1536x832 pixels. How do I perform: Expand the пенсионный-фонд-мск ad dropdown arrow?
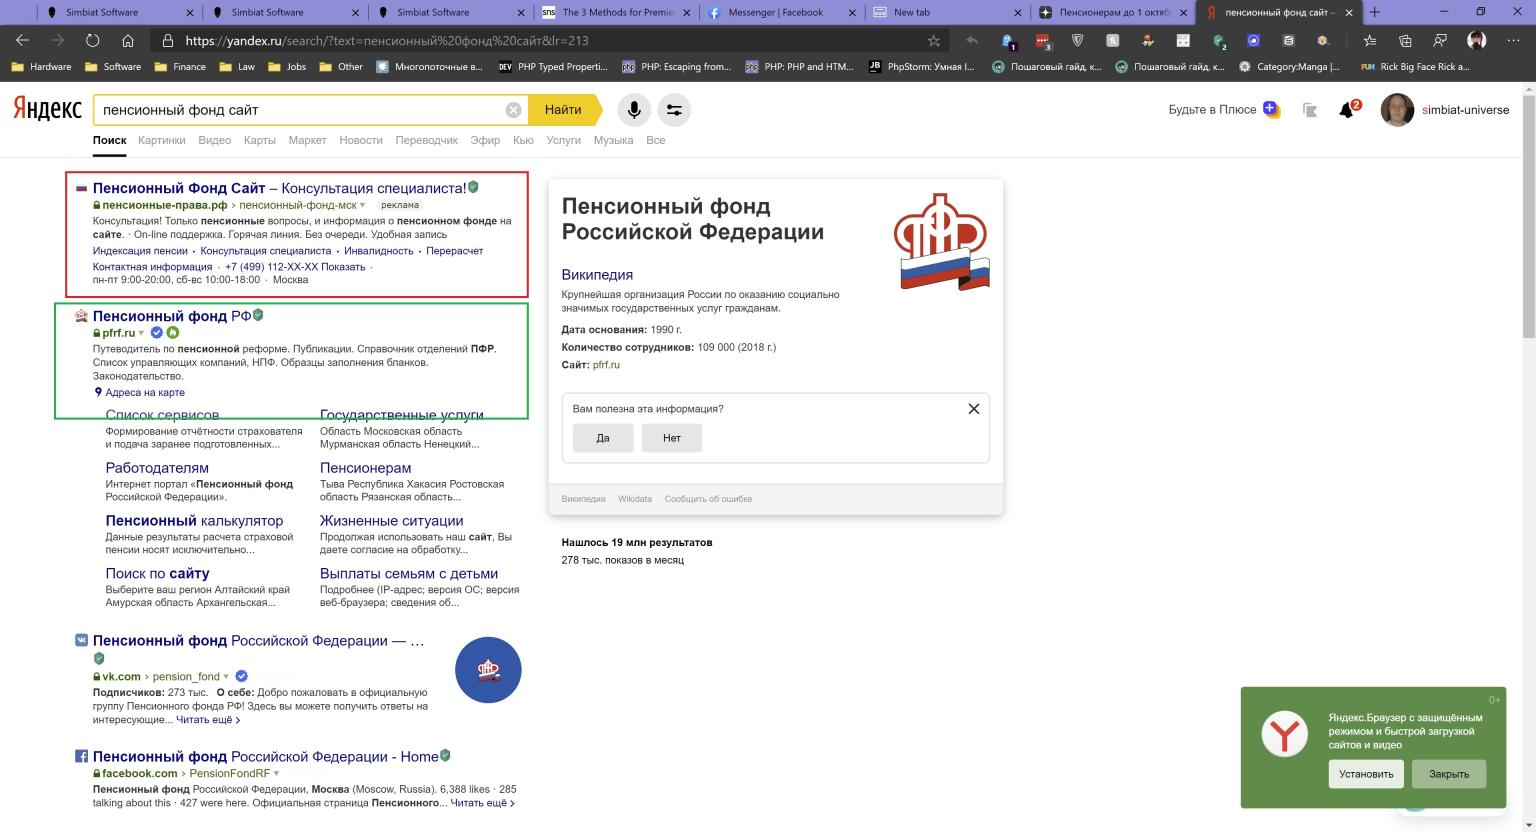click(363, 205)
